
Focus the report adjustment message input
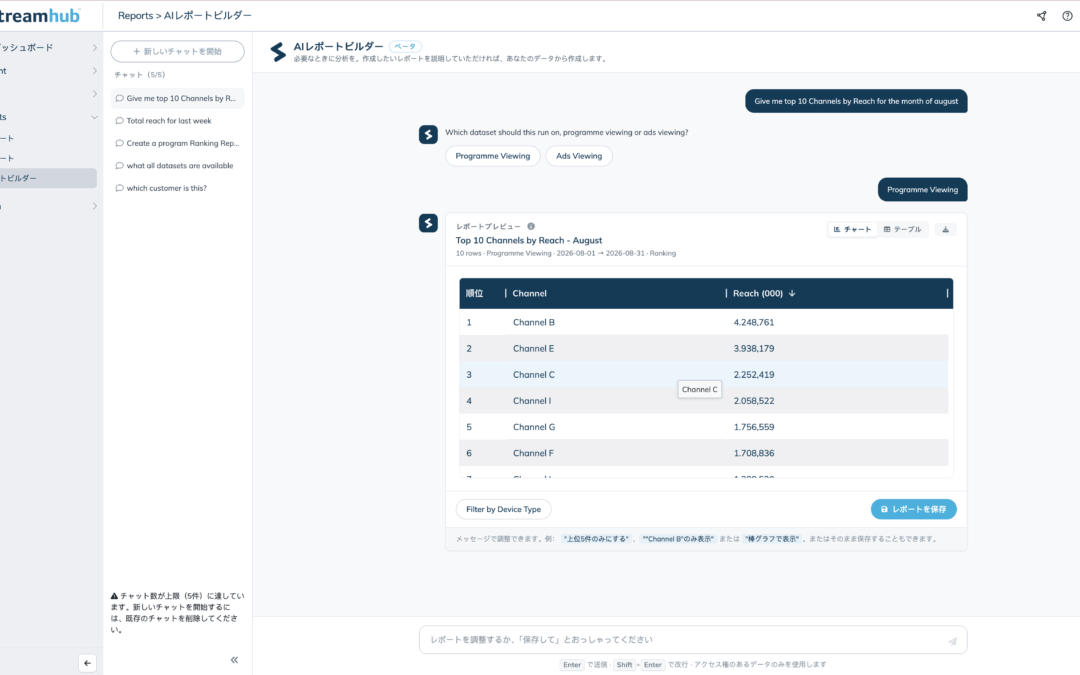pyautogui.click(x=693, y=641)
